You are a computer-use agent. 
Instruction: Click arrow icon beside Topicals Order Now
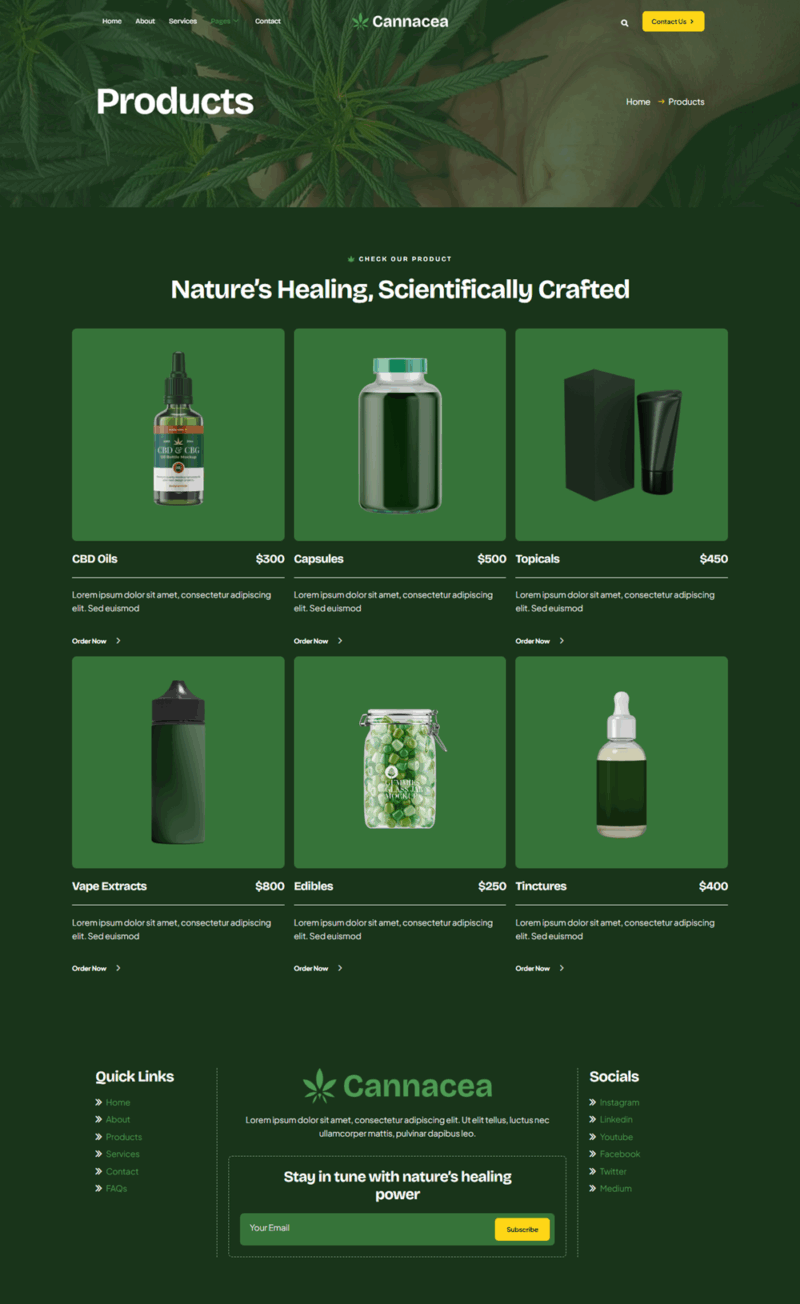[562, 641]
